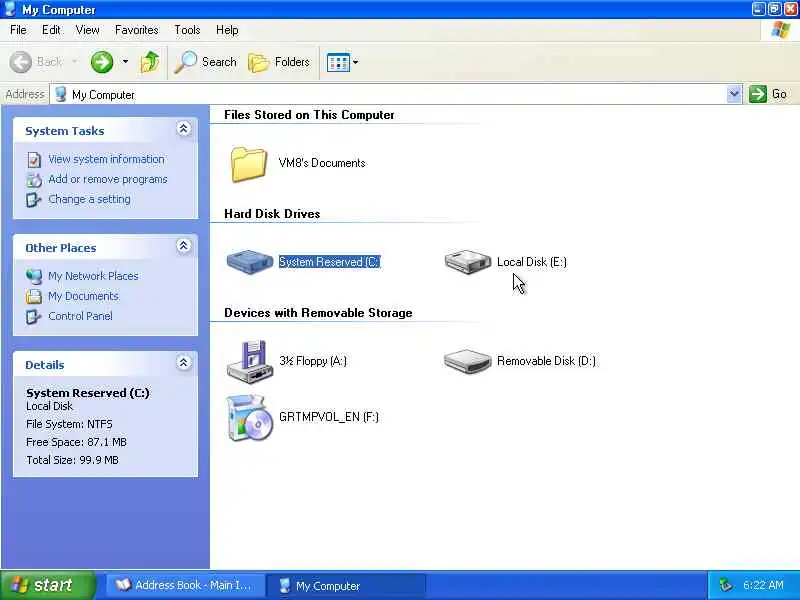This screenshot has height=600, width=800.
Task: Click the Change a setting icon
Action: tap(34, 199)
